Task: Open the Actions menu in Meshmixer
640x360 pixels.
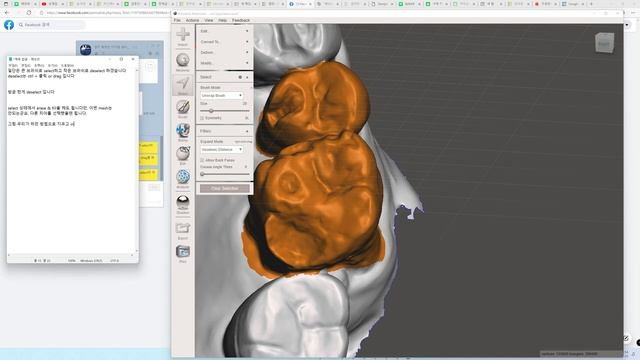Action: [x=192, y=20]
